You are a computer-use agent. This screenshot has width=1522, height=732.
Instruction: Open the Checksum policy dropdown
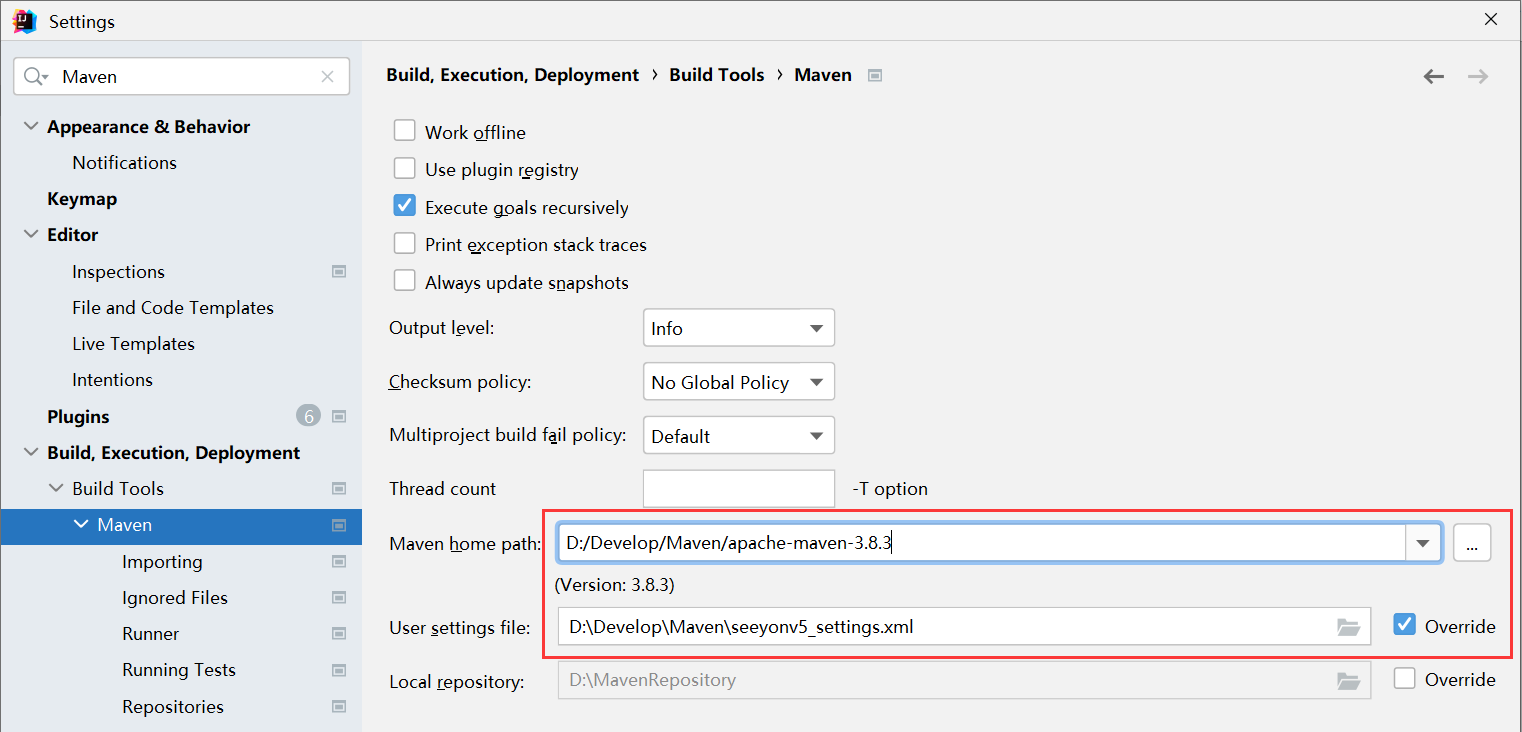tap(738, 382)
